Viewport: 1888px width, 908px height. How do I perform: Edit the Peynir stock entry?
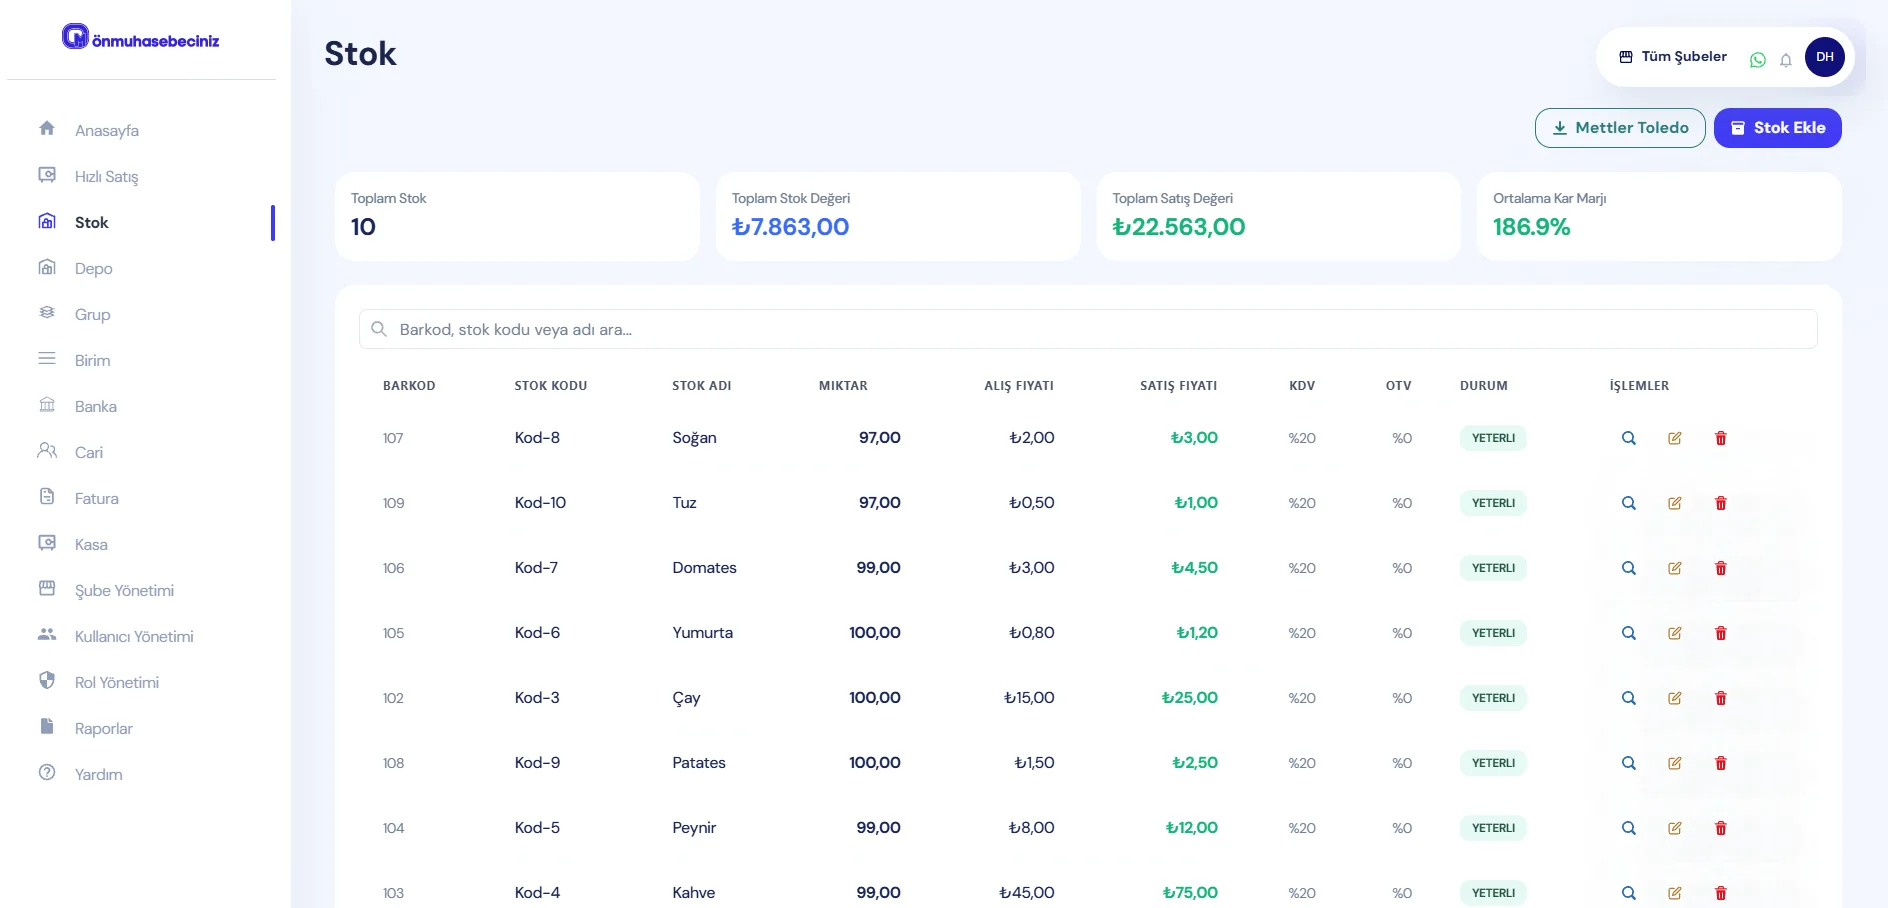click(1674, 828)
